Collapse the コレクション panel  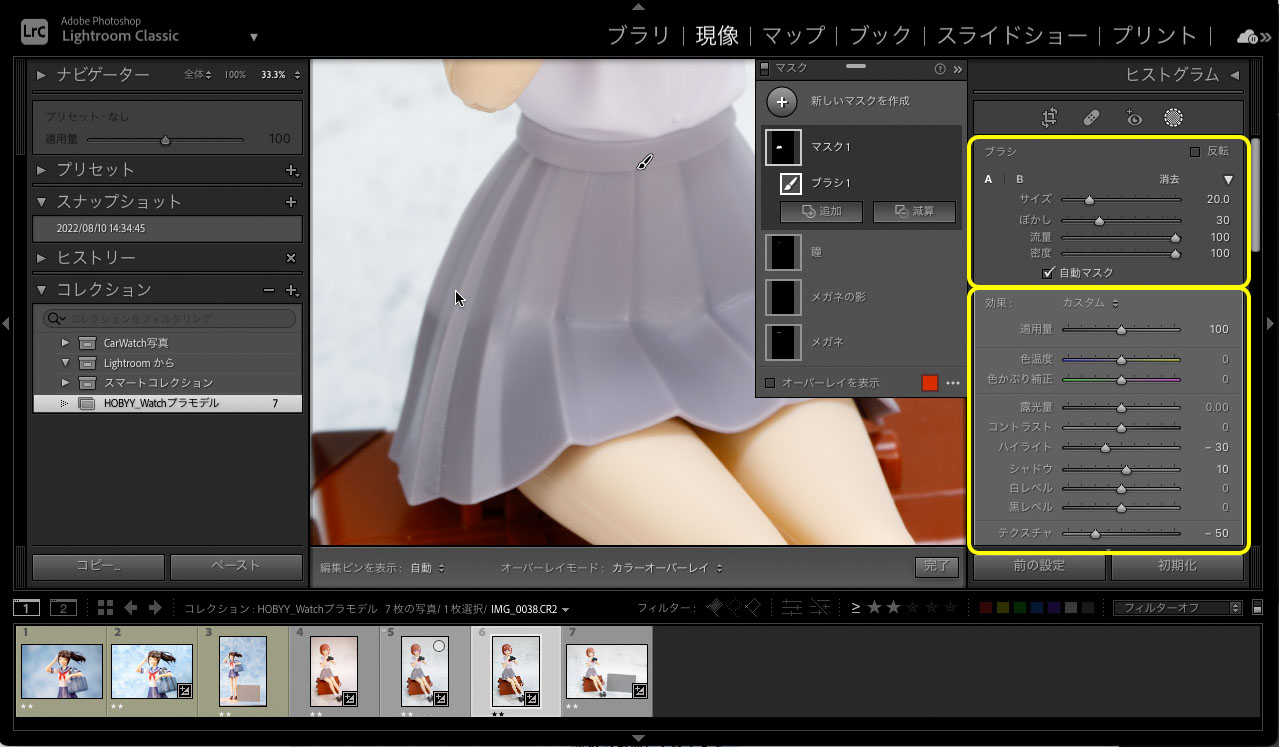point(41,290)
